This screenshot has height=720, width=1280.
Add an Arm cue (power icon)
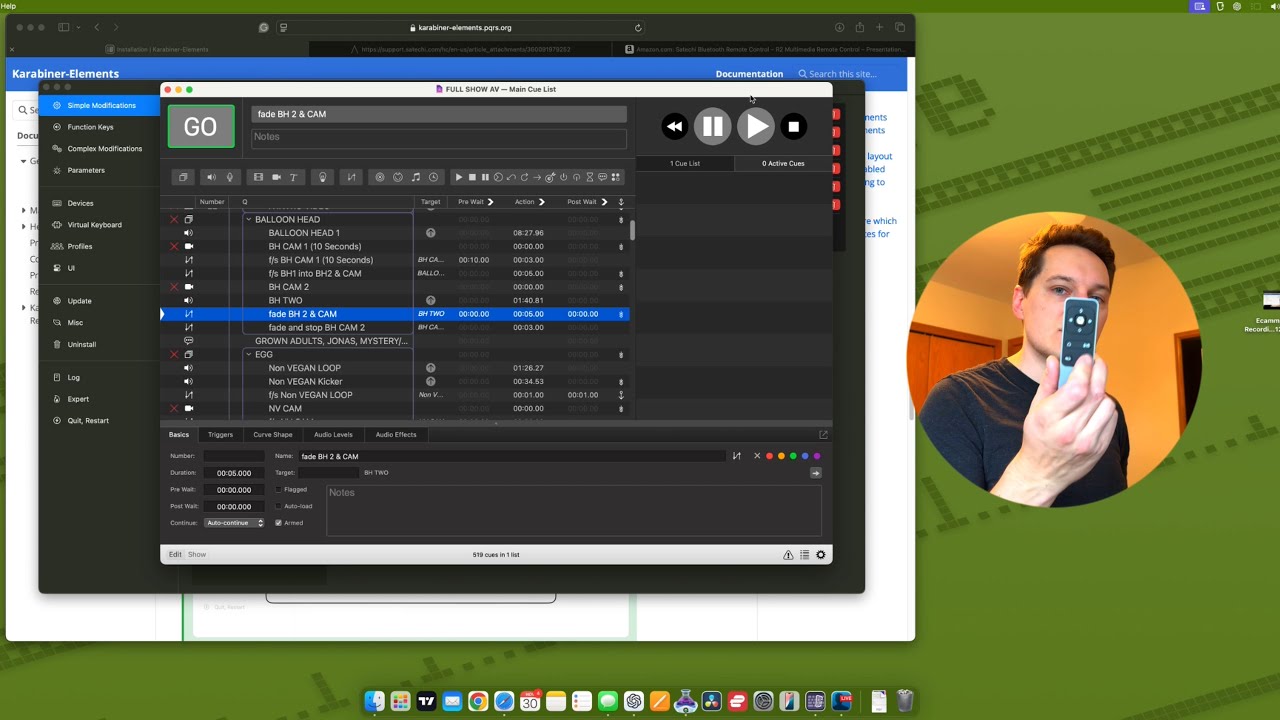point(563,177)
